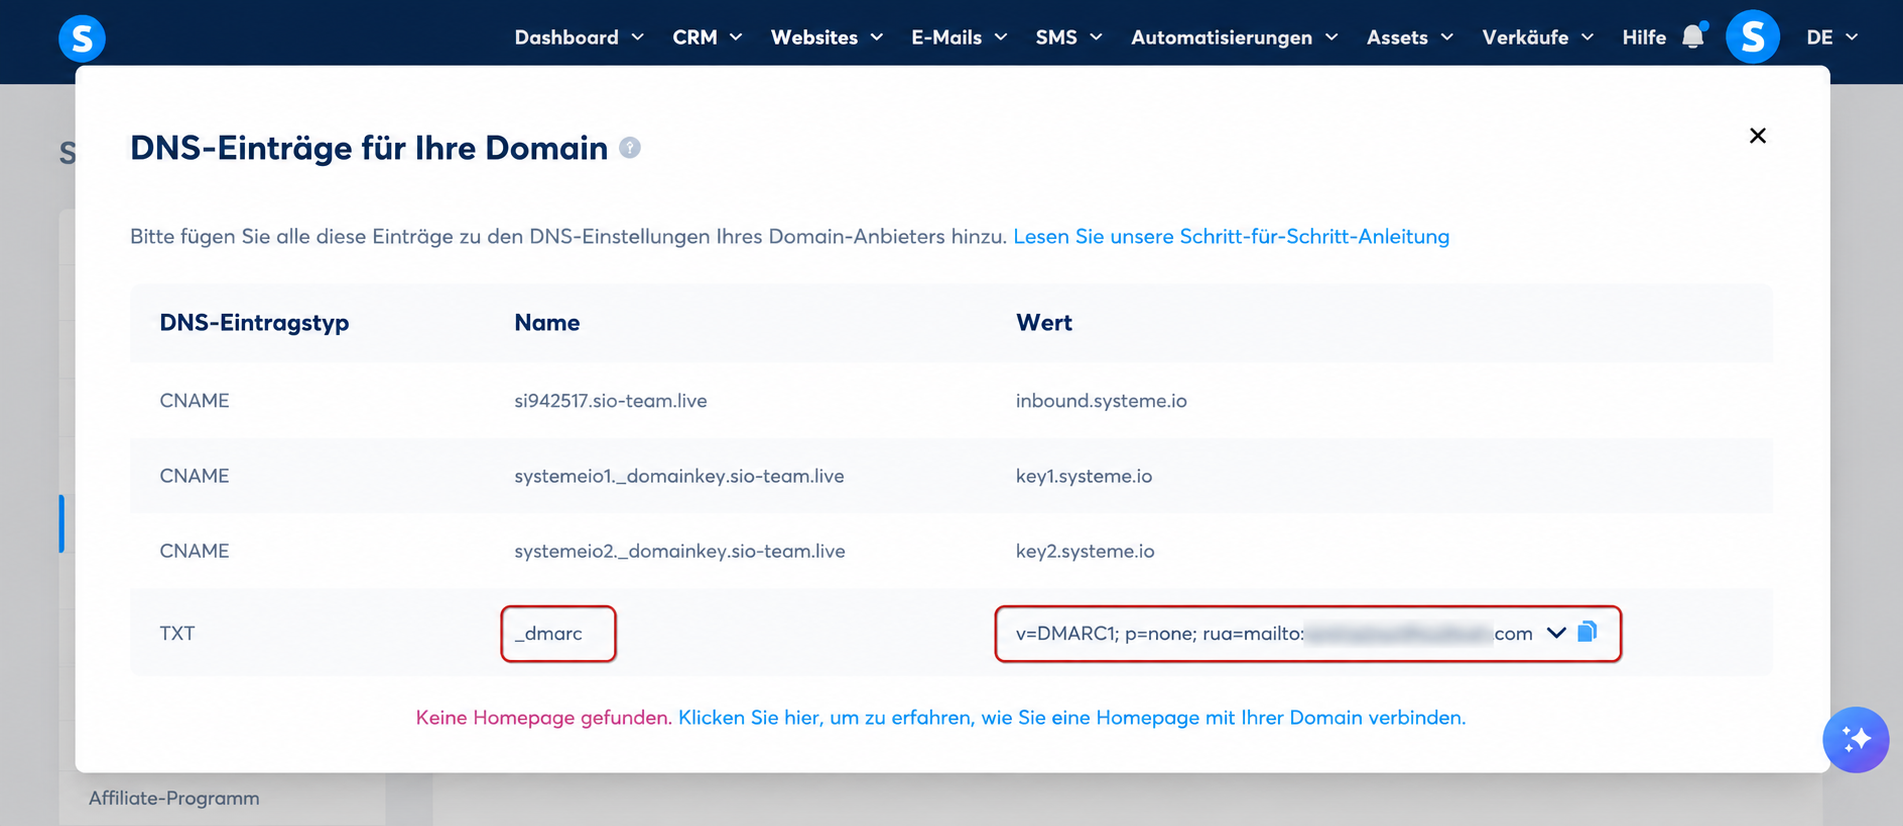Open the Verkäufe menu
The height and width of the screenshot is (826, 1903).
(x=1538, y=37)
